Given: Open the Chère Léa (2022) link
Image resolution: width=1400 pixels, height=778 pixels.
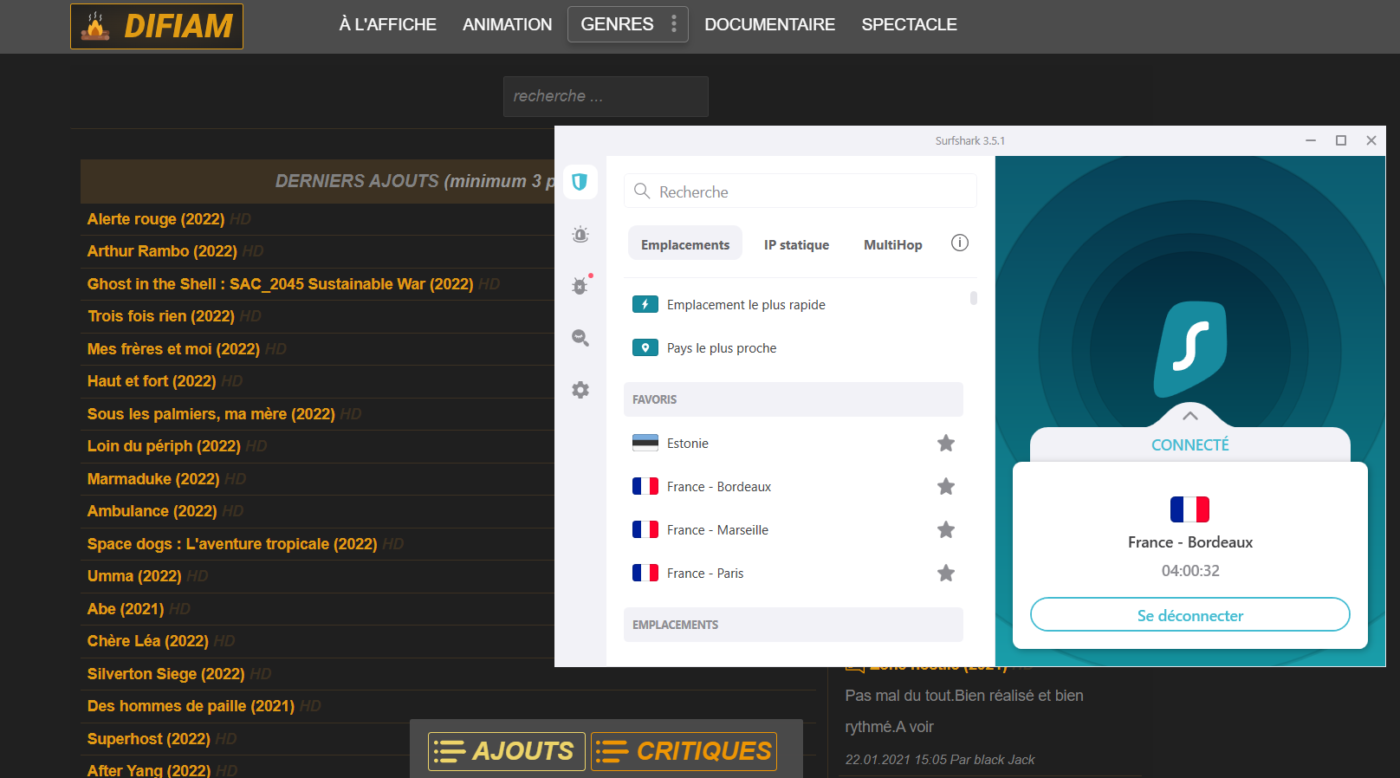Looking at the screenshot, I should point(147,641).
